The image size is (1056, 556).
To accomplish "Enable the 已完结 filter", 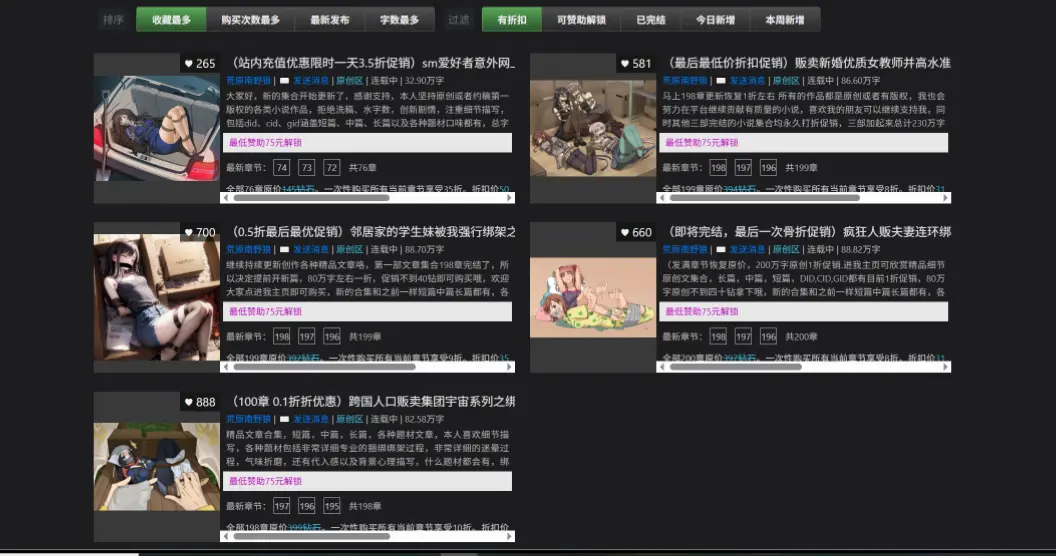I will (650, 20).
